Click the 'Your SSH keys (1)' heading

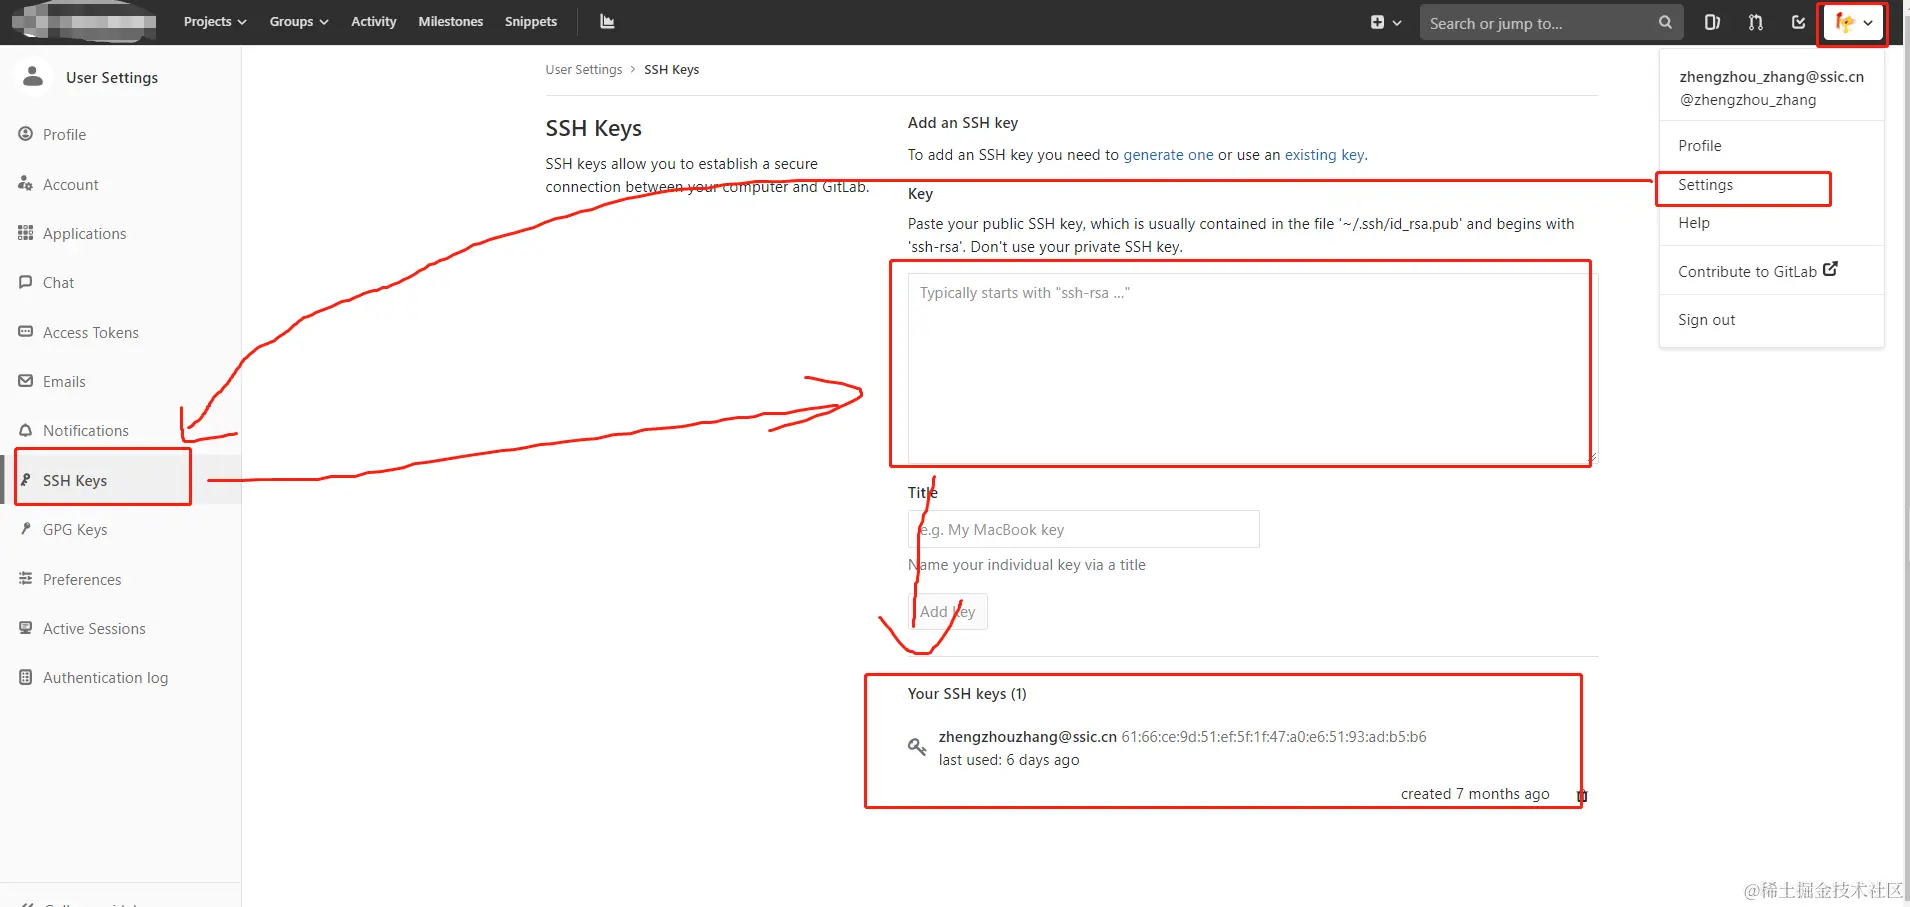pyautogui.click(x=967, y=694)
